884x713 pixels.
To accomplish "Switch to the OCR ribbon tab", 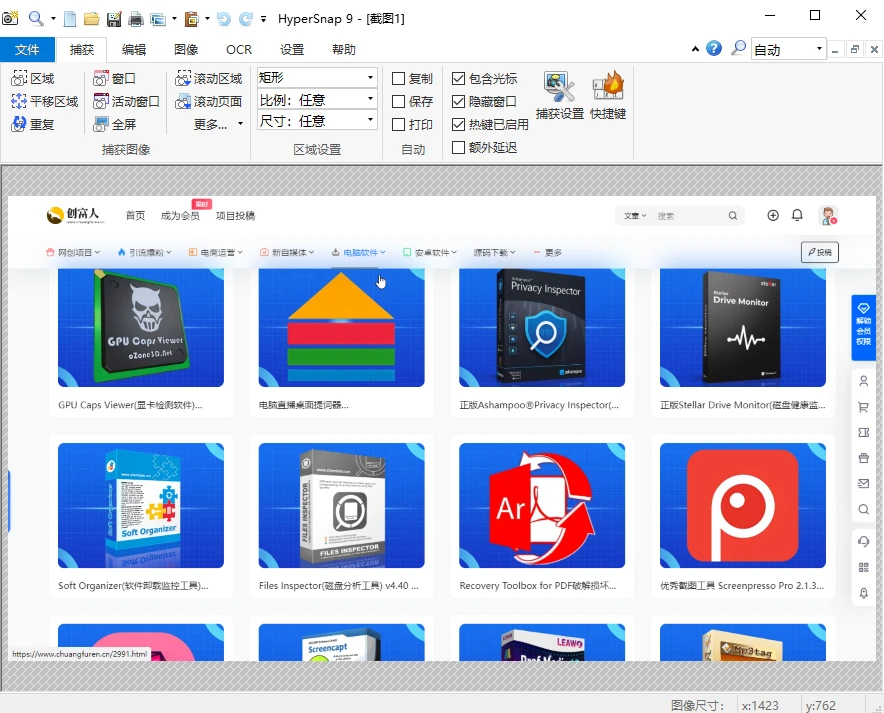I will pyautogui.click(x=239, y=49).
